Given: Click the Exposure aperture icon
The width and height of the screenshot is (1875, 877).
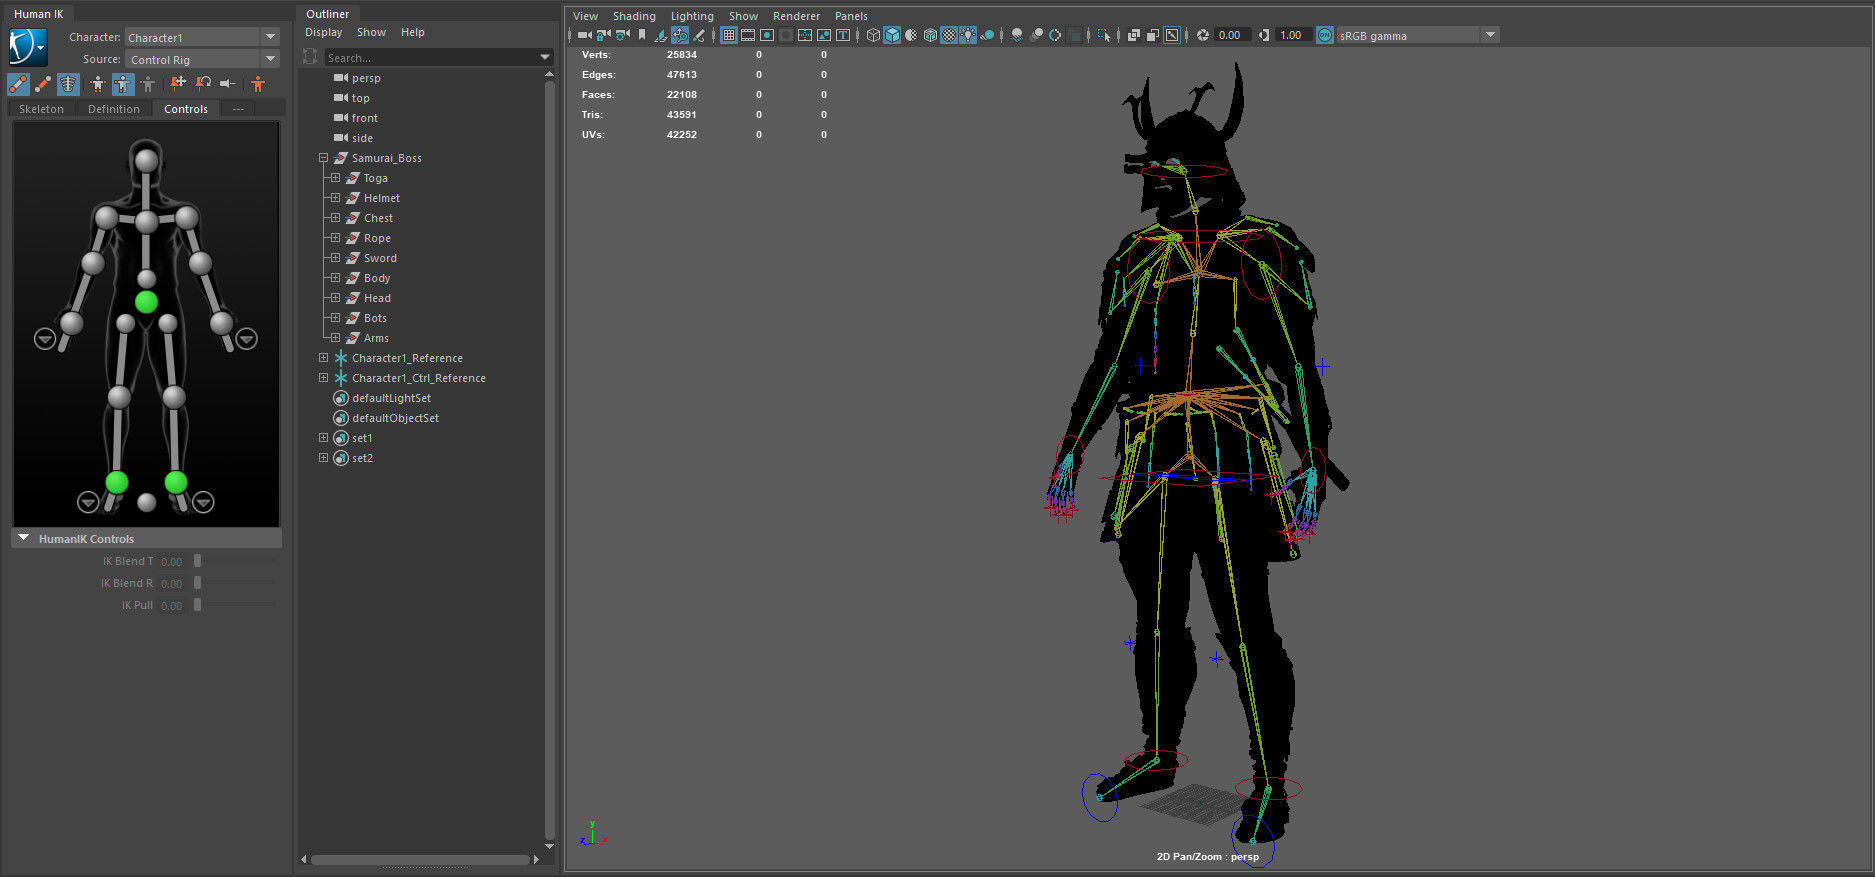Looking at the screenshot, I should [x=1203, y=35].
